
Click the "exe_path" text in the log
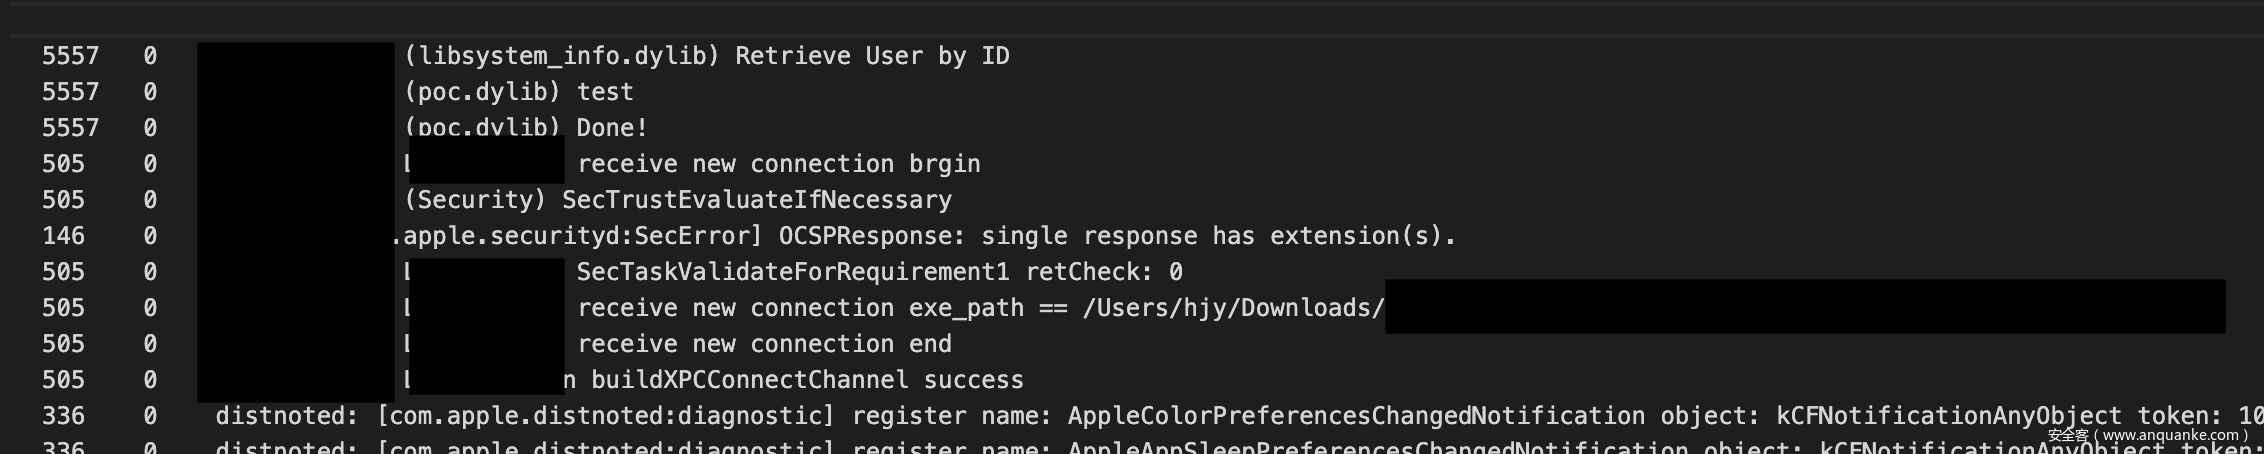tap(966, 308)
